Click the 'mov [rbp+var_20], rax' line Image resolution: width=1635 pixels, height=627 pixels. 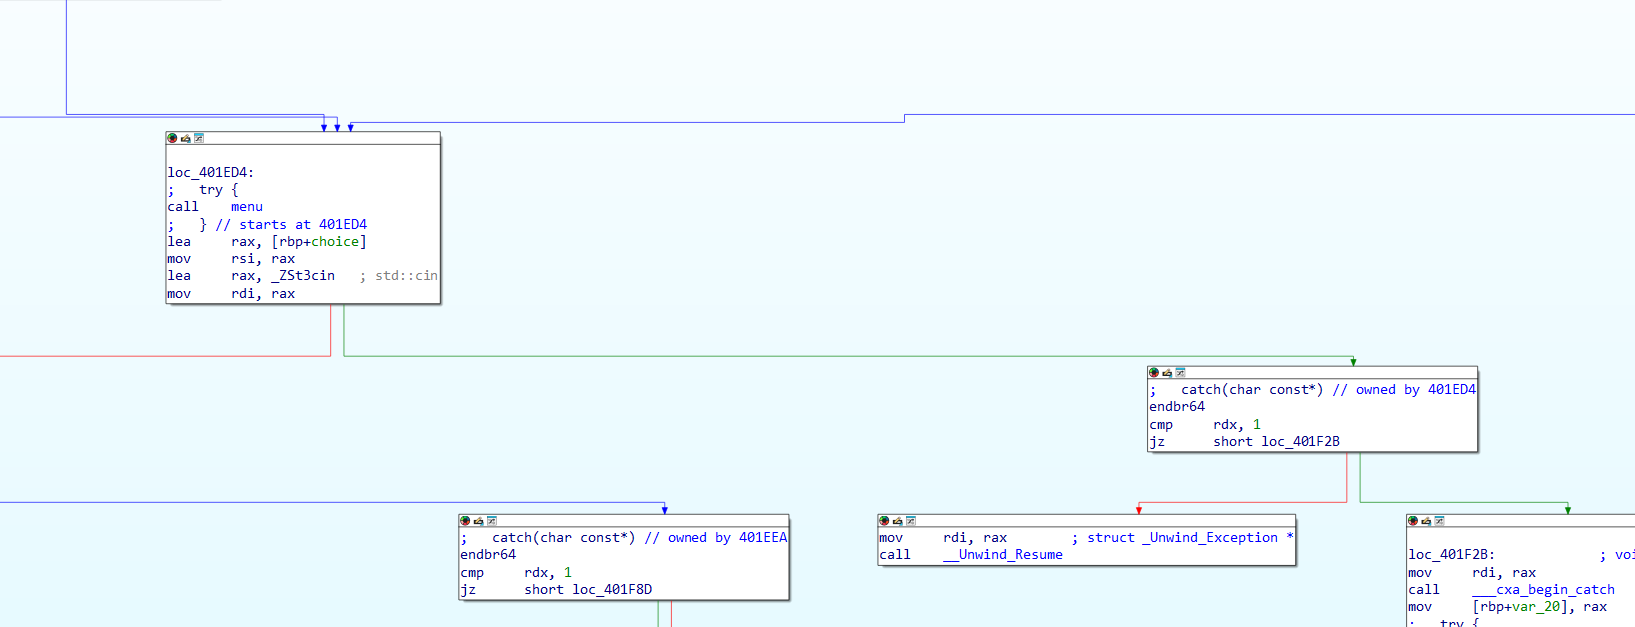point(1507,607)
